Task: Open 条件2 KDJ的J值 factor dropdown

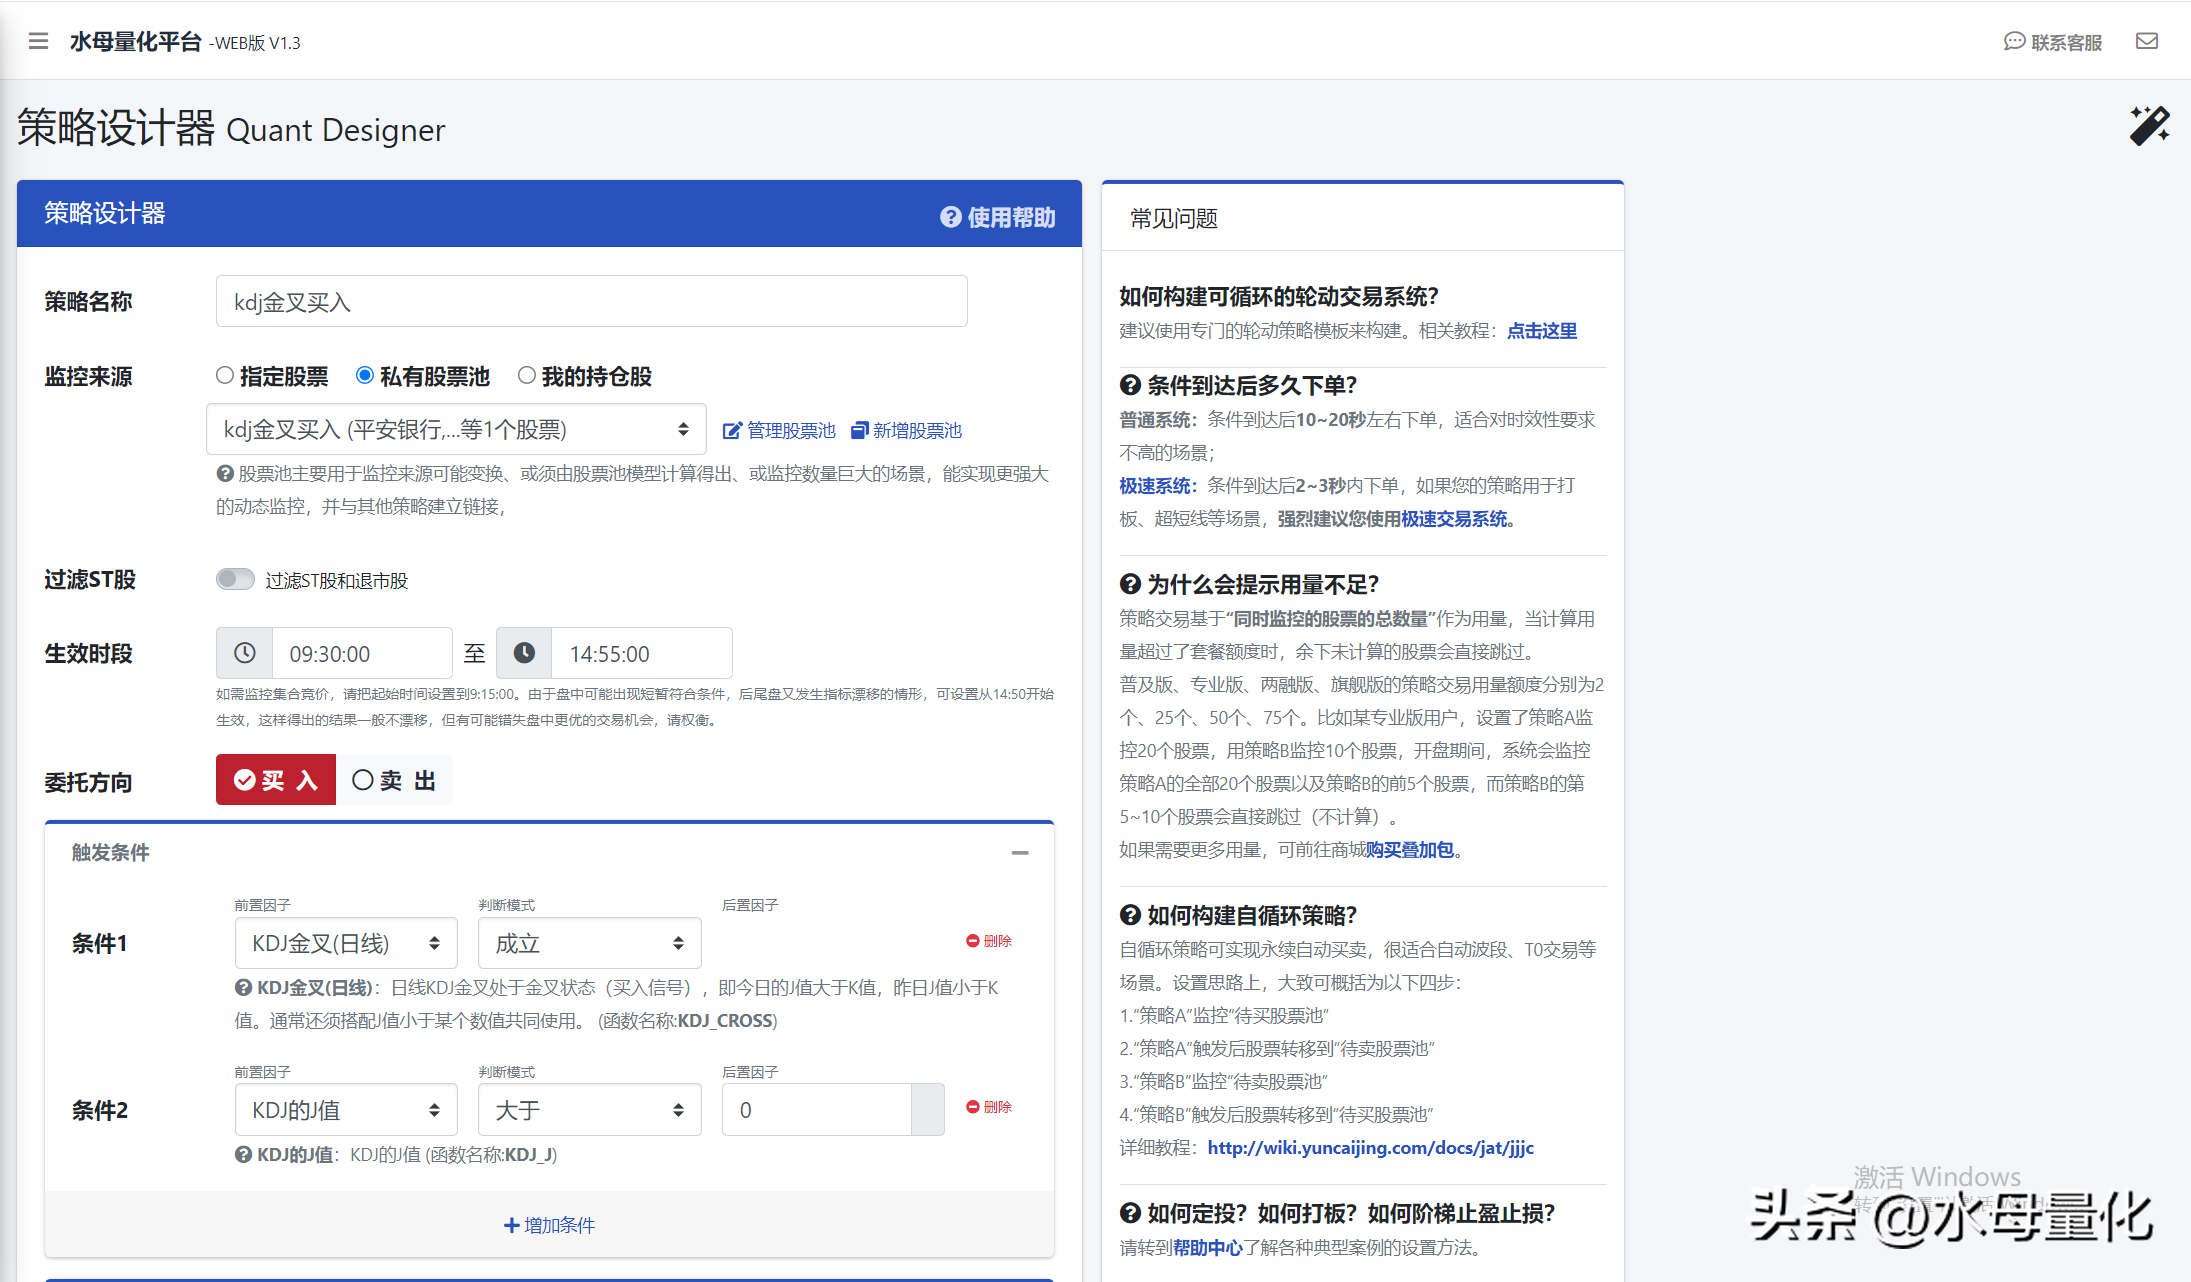Action: 346,1110
